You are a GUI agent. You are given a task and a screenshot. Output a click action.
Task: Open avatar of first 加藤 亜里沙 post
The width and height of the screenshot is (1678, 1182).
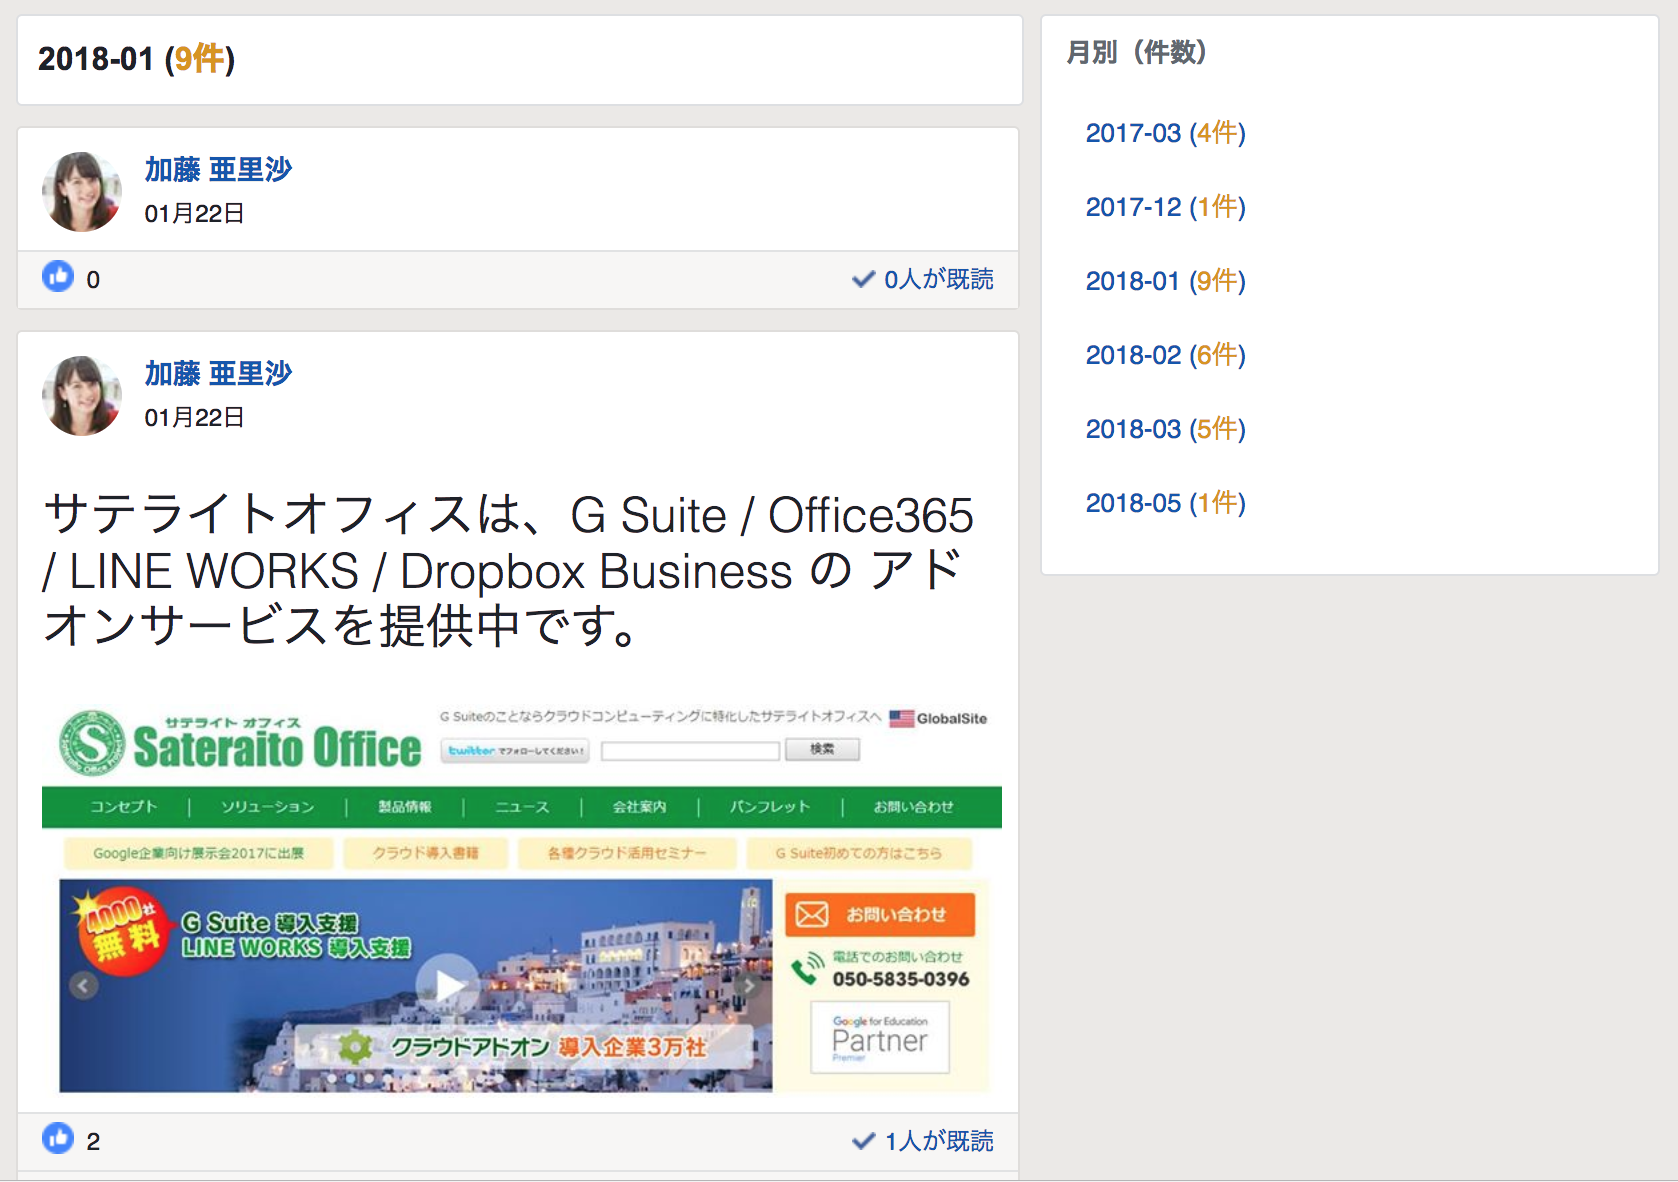point(82,192)
